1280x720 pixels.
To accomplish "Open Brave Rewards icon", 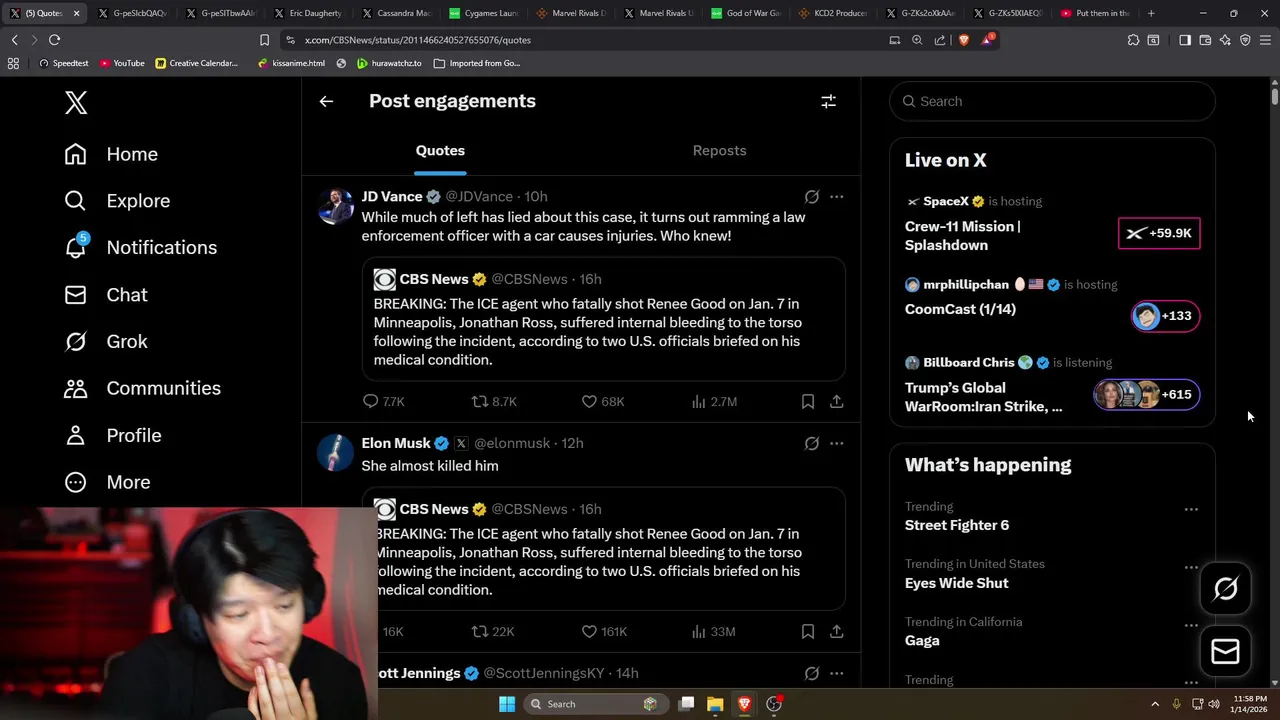I will point(988,40).
